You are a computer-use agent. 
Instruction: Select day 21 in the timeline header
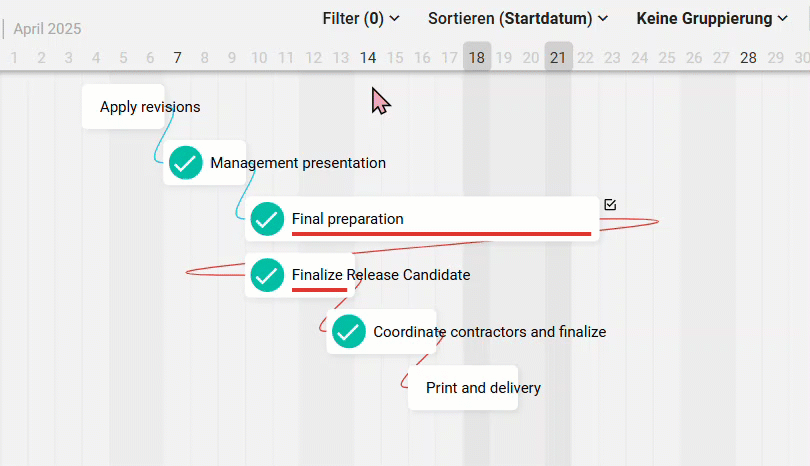coord(558,57)
